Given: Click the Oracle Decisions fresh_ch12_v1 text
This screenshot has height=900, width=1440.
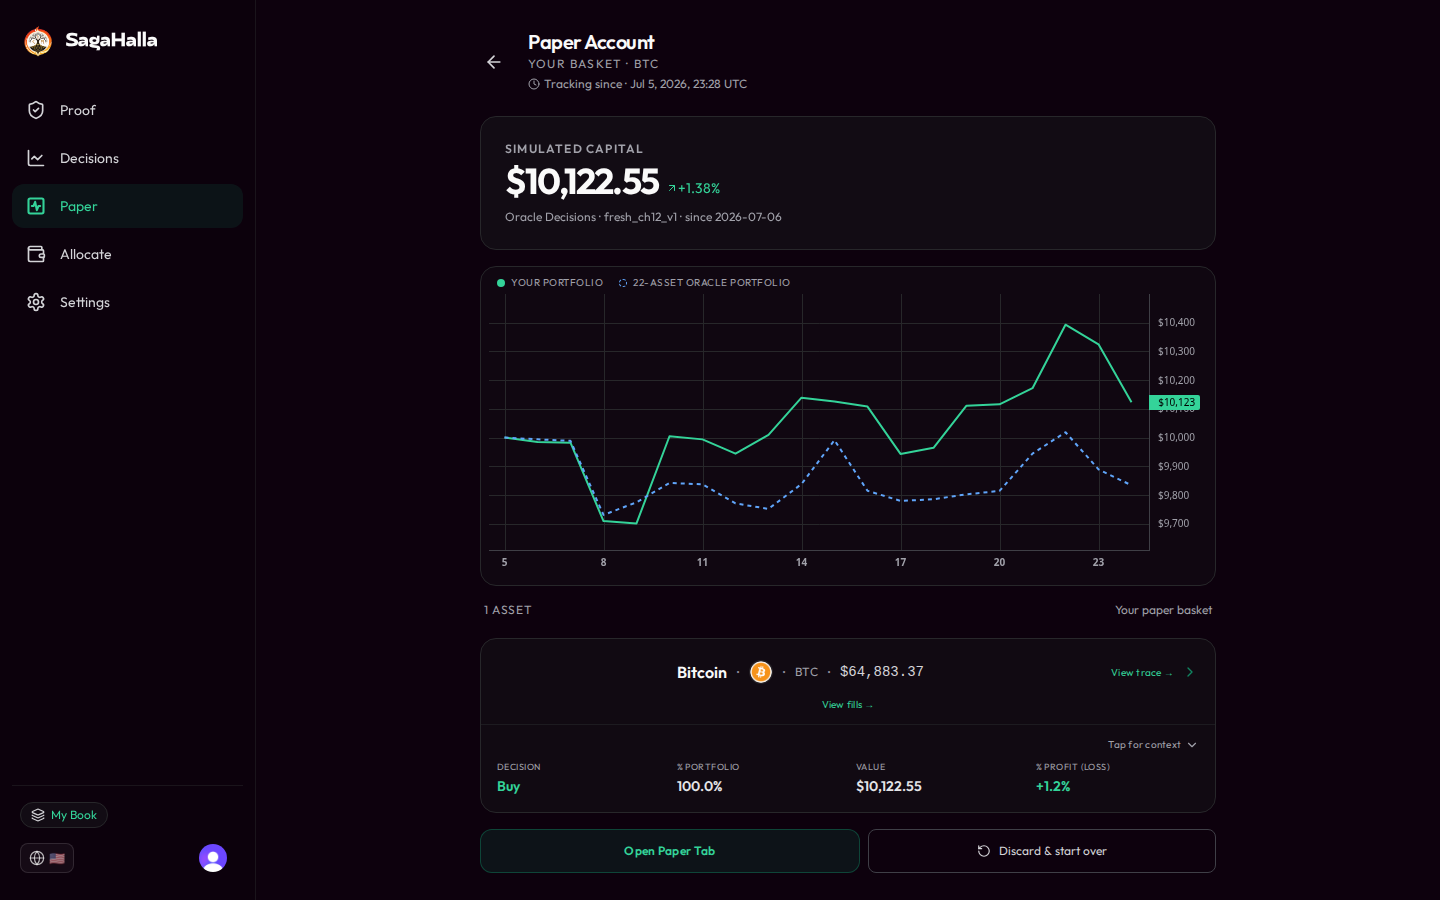Looking at the screenshot, I should (x=643, y=217).
